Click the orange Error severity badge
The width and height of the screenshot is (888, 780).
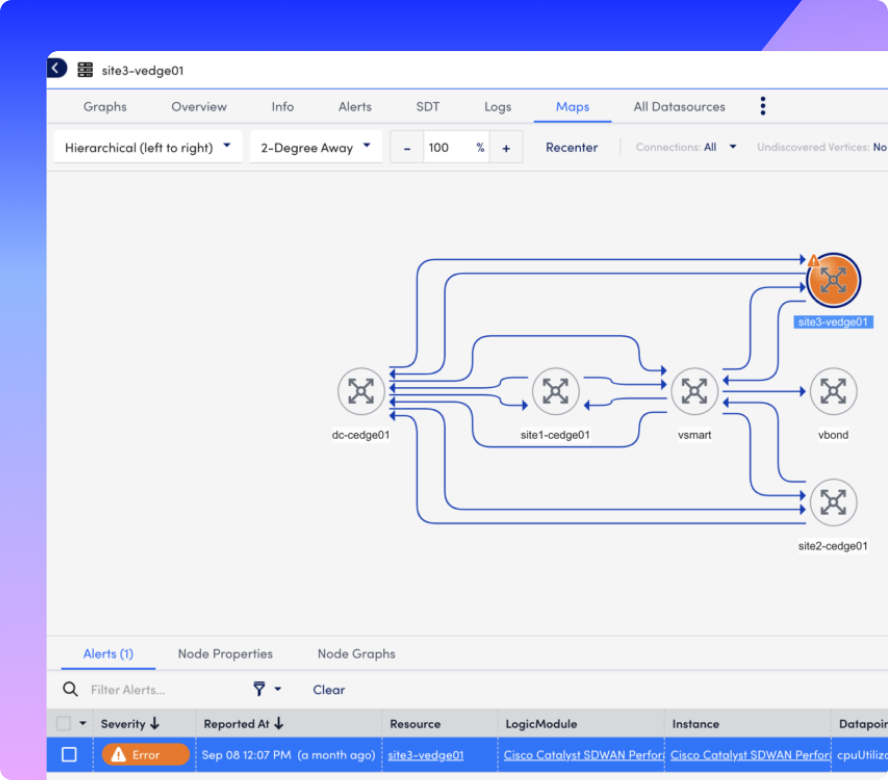coord(146,755)
